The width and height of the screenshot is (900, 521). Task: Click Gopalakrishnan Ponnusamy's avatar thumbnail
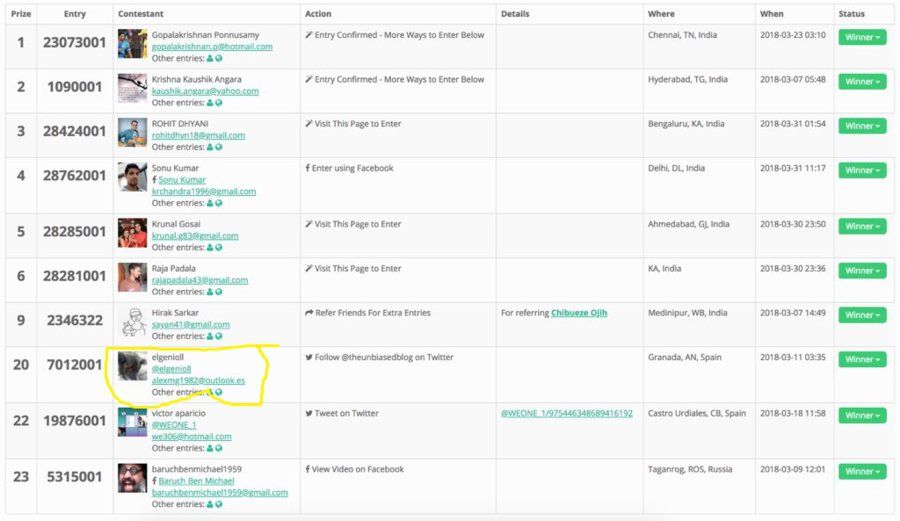133,44
